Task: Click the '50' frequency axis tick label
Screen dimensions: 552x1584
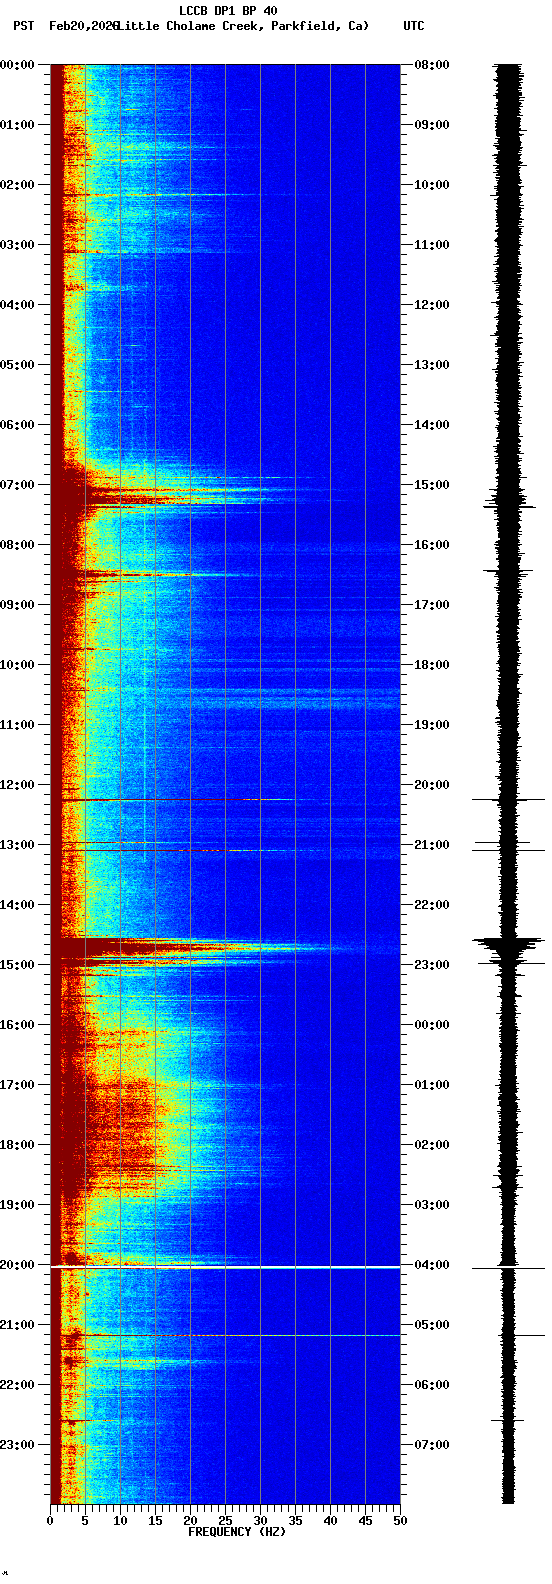Action: pos(400,1521)
